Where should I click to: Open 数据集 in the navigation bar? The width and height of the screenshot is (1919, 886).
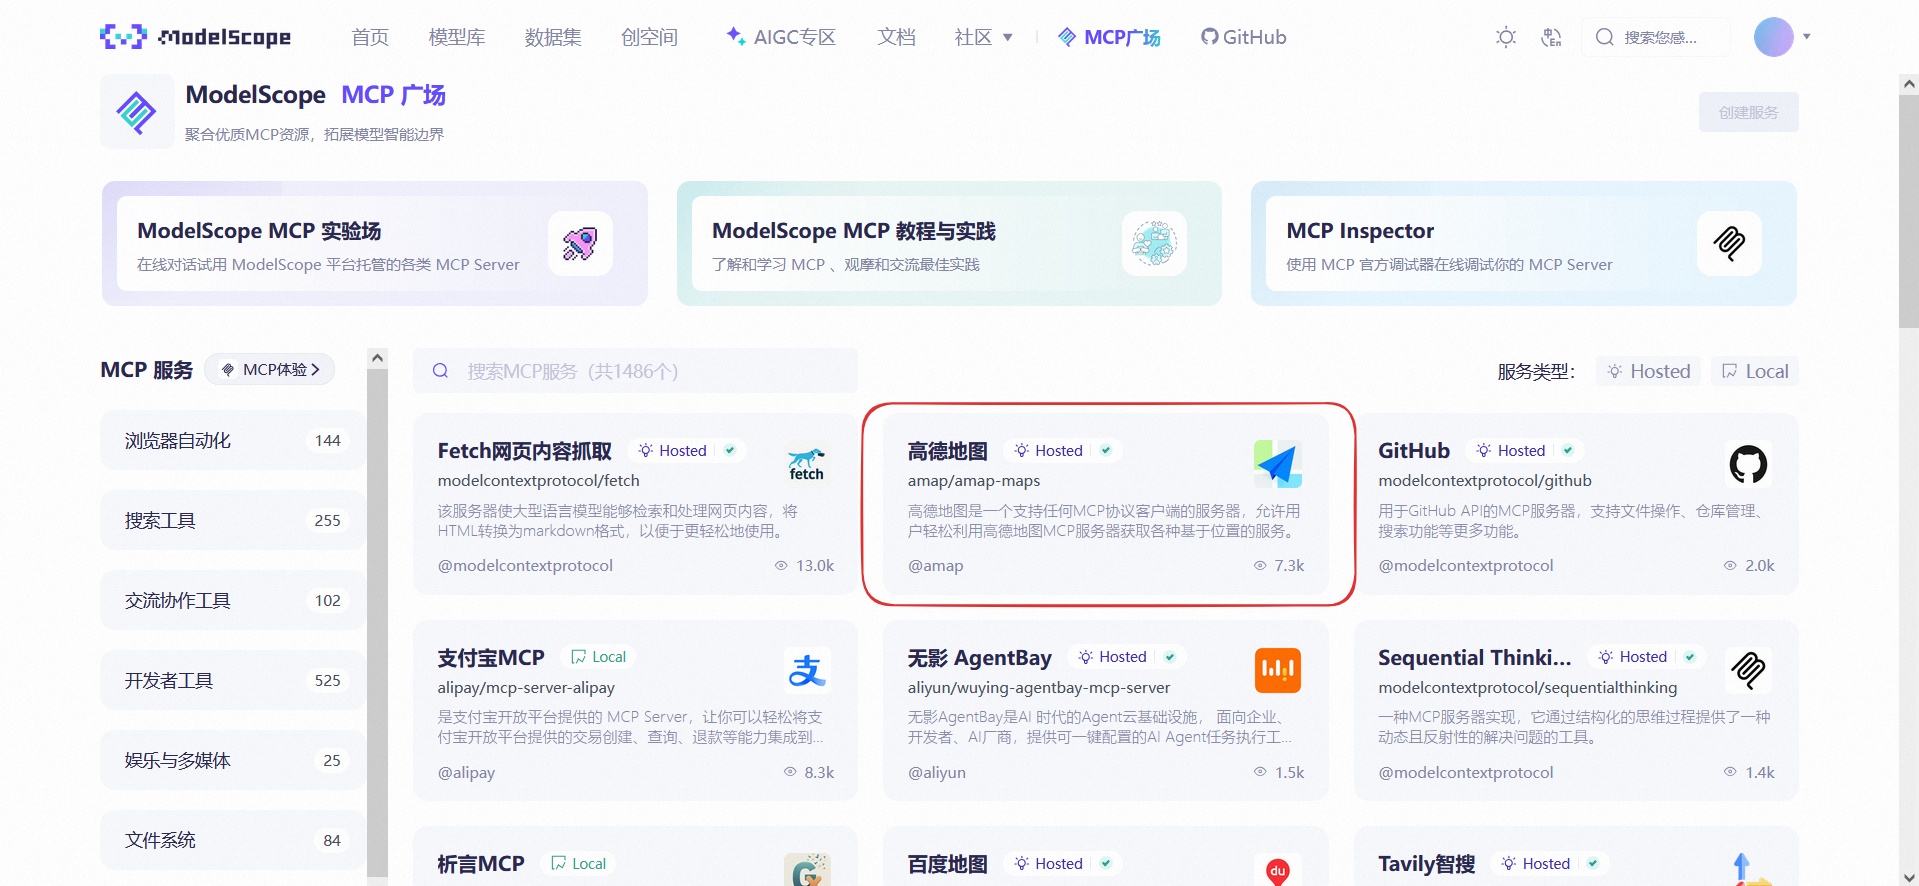[553, 37]
